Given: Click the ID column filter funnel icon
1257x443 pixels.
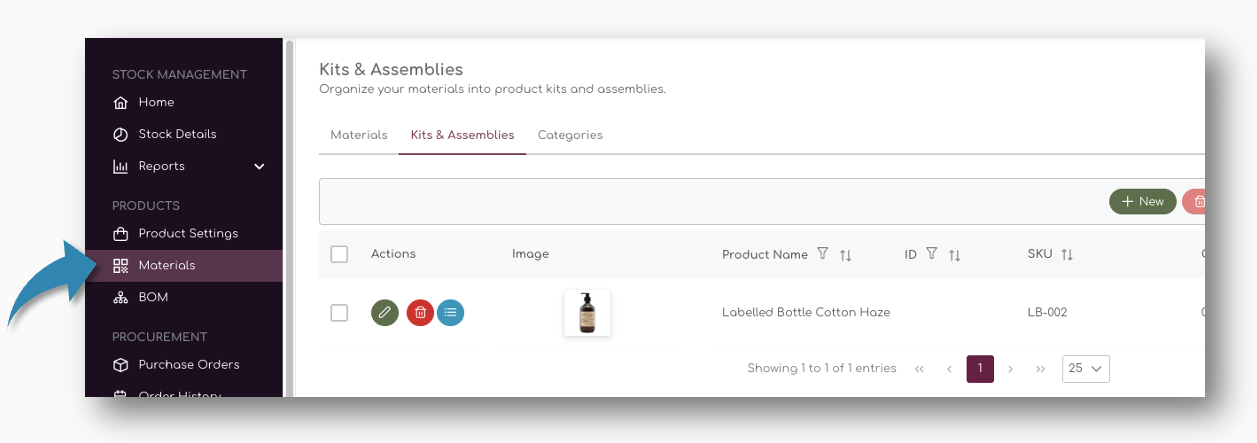Looking at the screenshot, I should tap(932, 254).
